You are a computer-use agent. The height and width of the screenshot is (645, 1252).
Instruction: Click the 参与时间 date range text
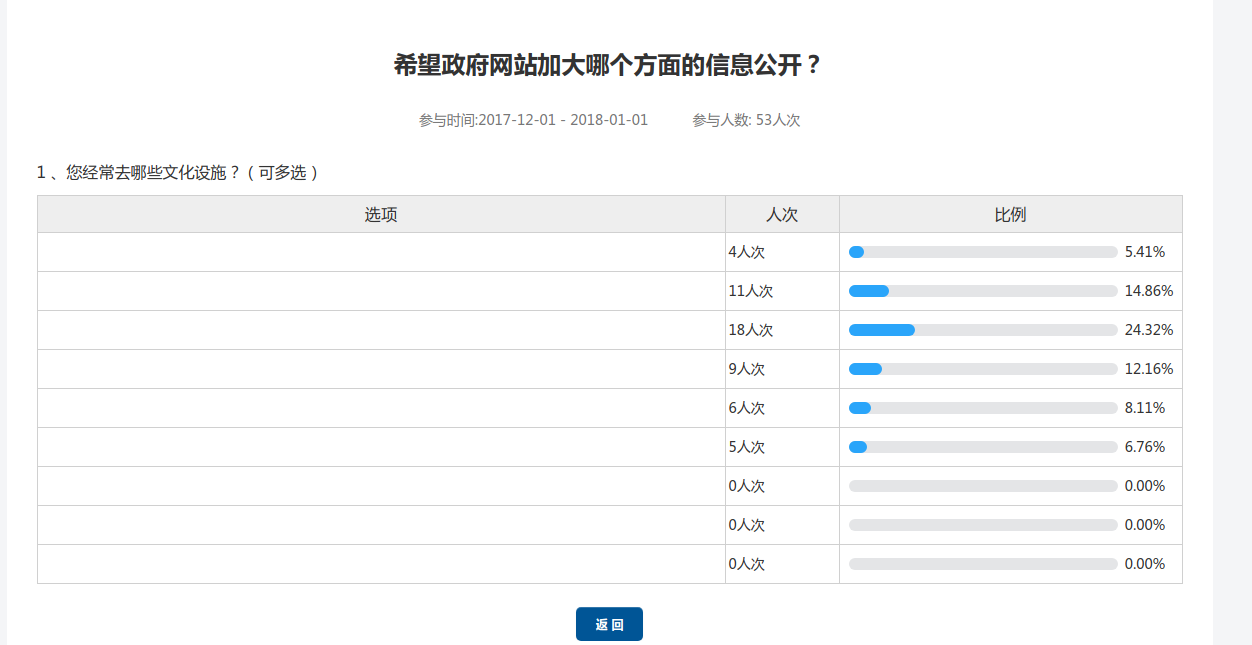pyautogui.click(x=533, y=120)
